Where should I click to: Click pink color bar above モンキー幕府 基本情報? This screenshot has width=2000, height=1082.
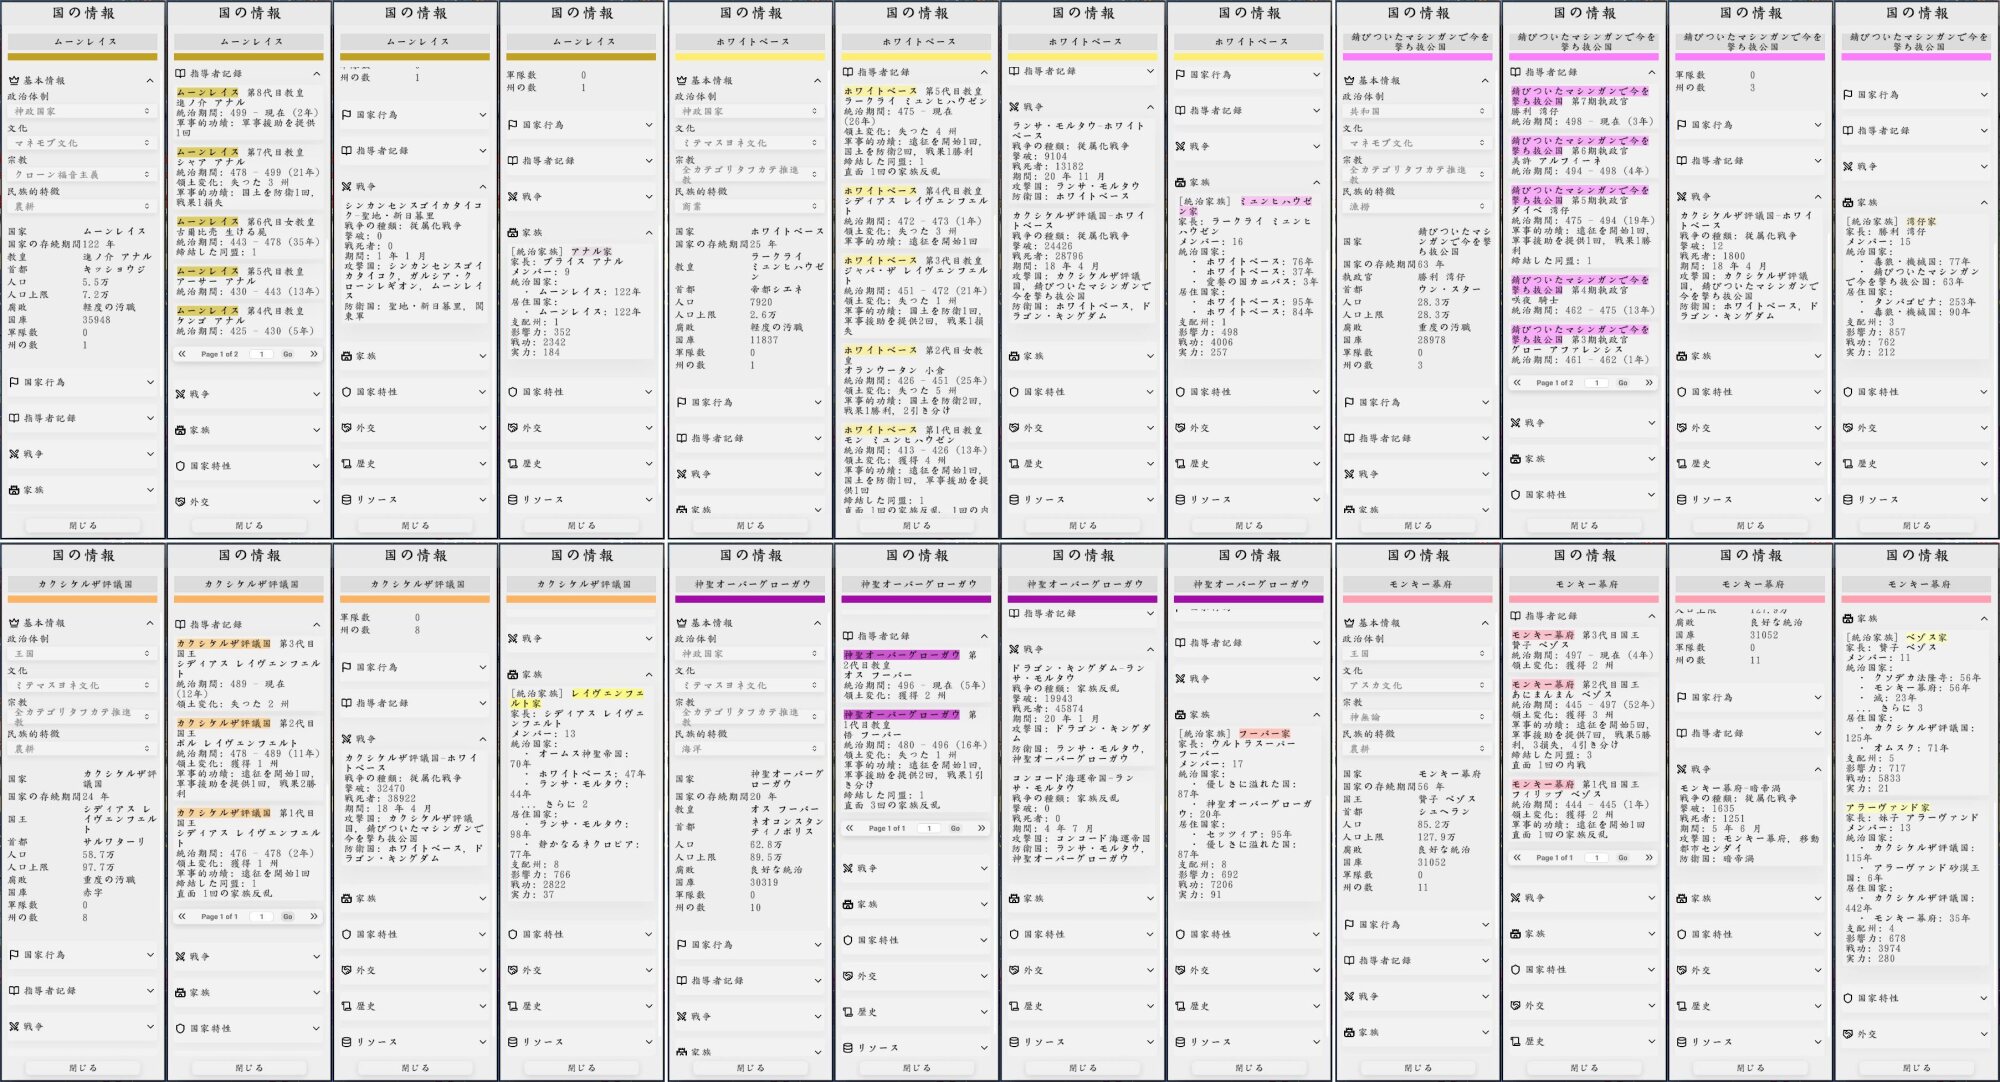click(1417, 599)
